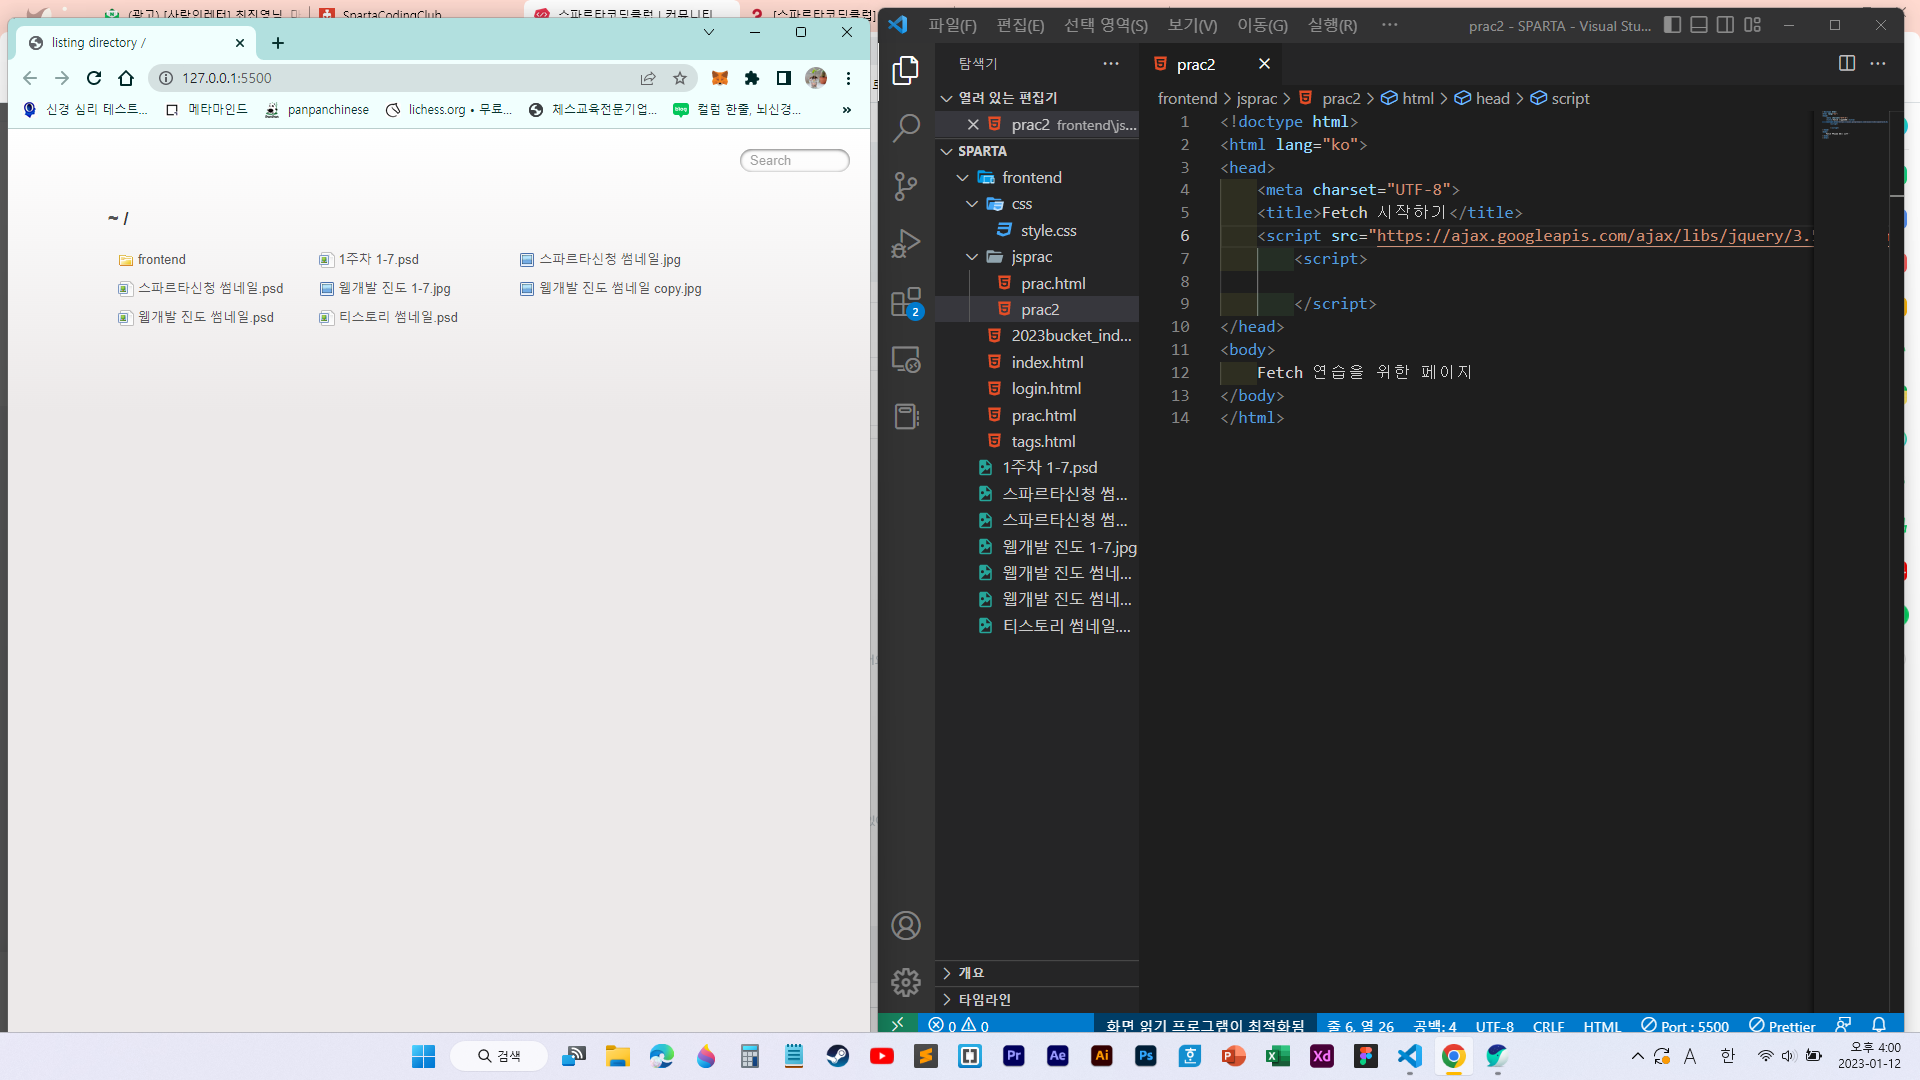Click the head breadcrumb in the editor path

tap(1483, 98)
